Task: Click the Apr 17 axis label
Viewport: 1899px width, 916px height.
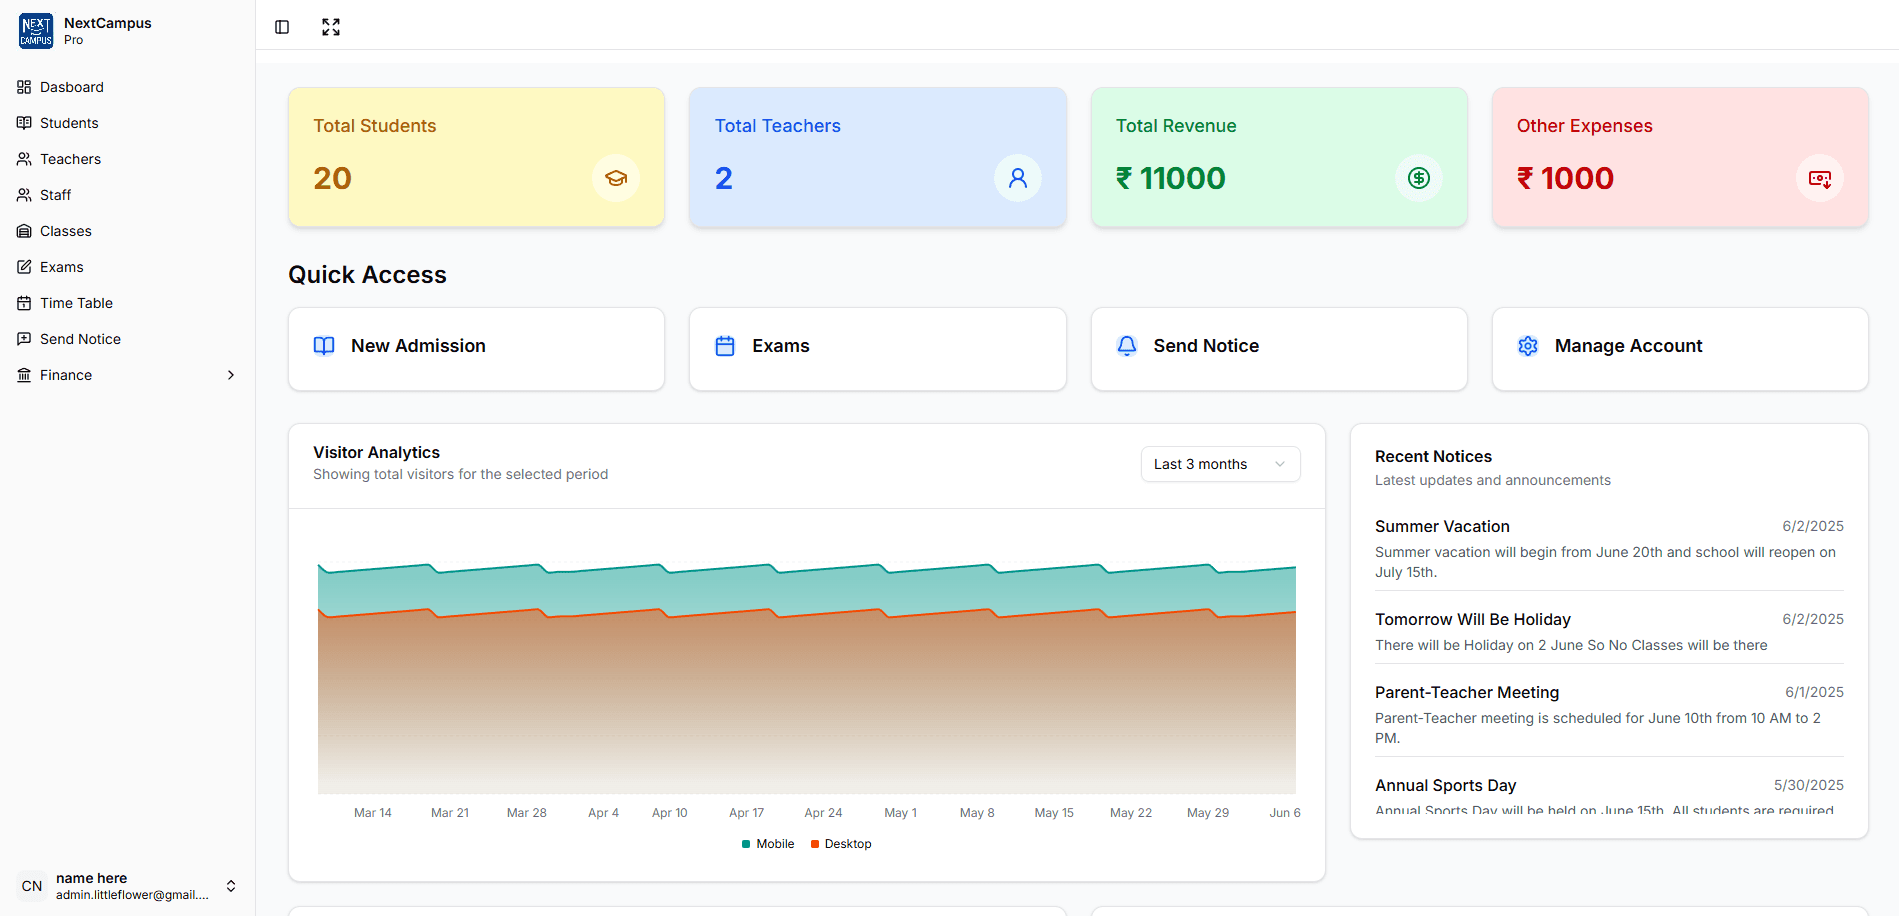Action: pos(746,813)
